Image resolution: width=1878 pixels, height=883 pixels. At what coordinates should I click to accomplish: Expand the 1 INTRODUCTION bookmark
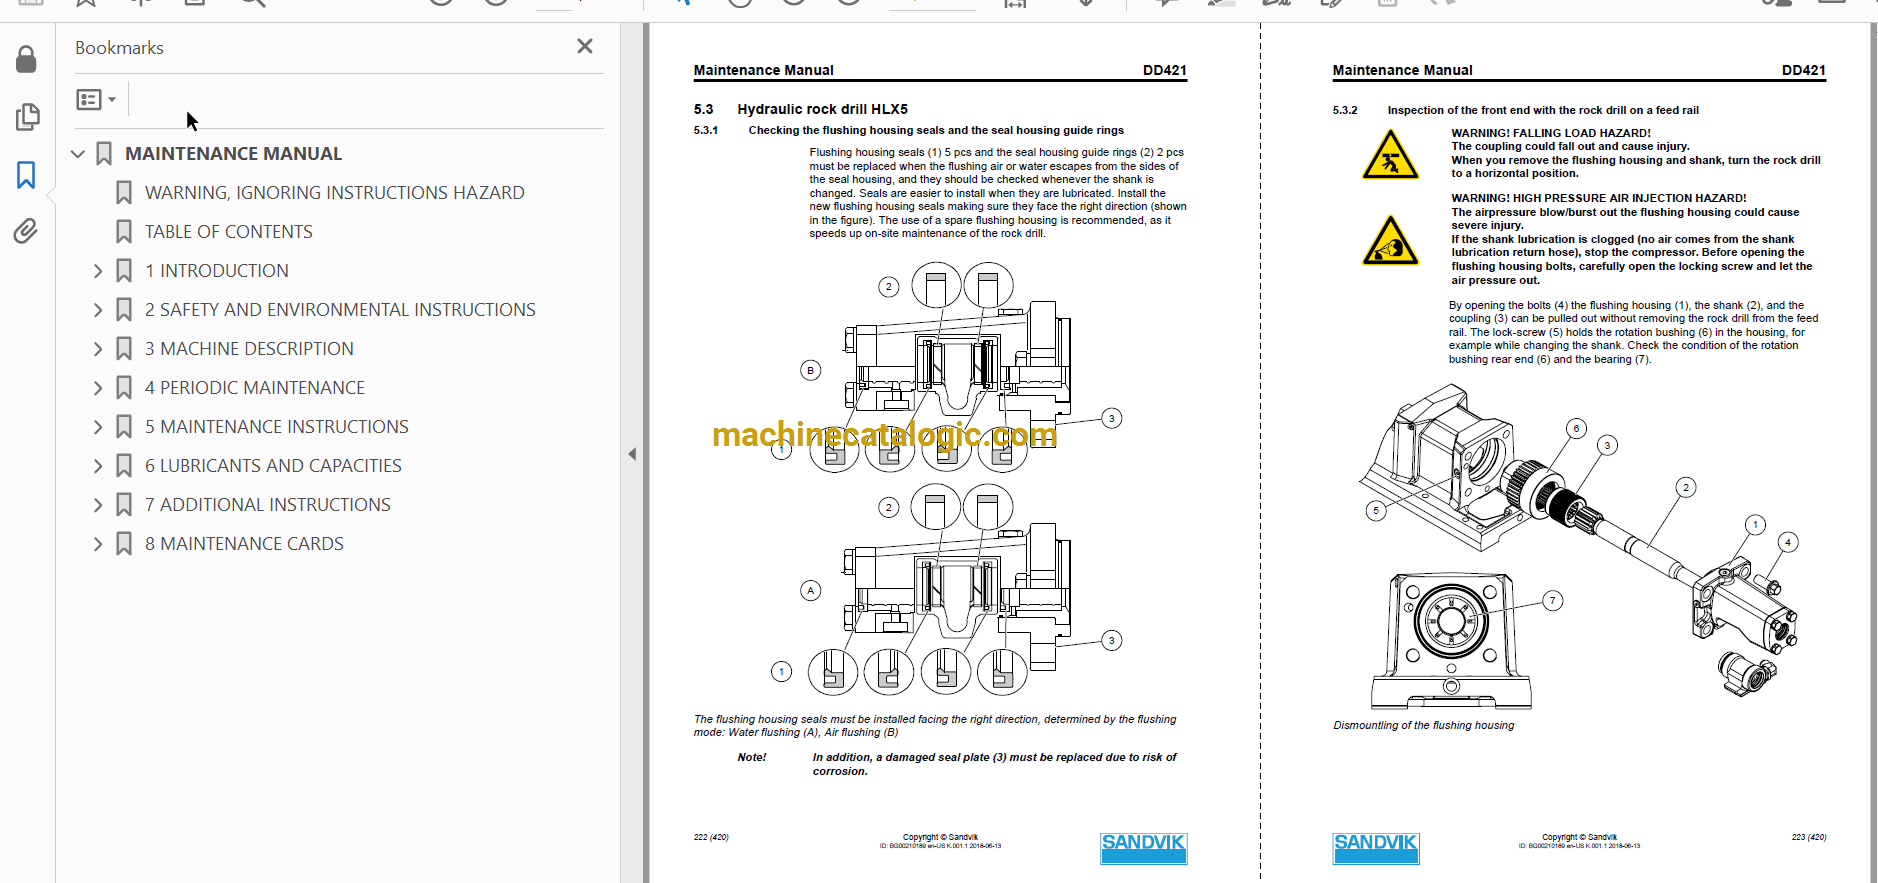click(x=98, y=271)
